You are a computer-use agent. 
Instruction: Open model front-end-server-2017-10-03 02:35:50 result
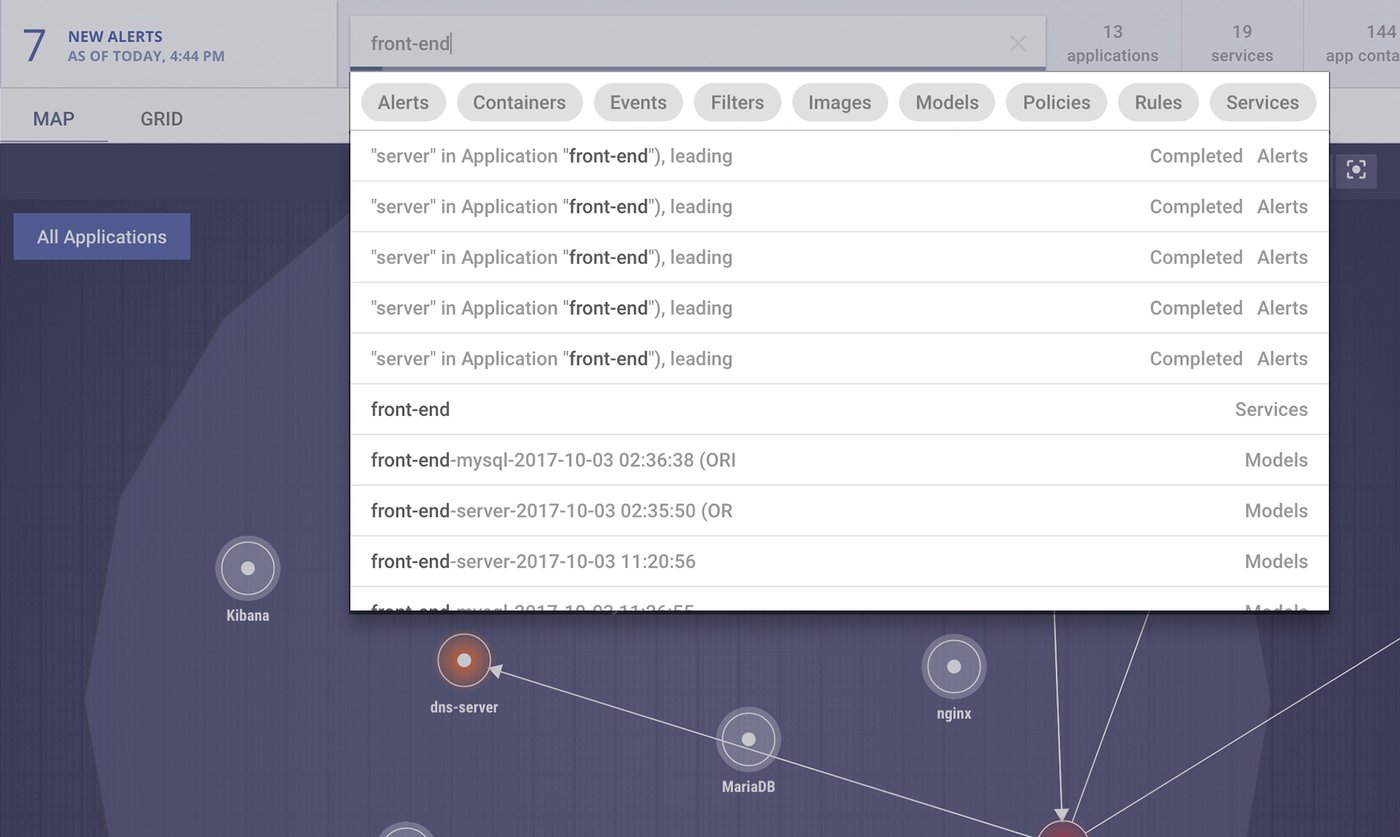pos(839,511)
